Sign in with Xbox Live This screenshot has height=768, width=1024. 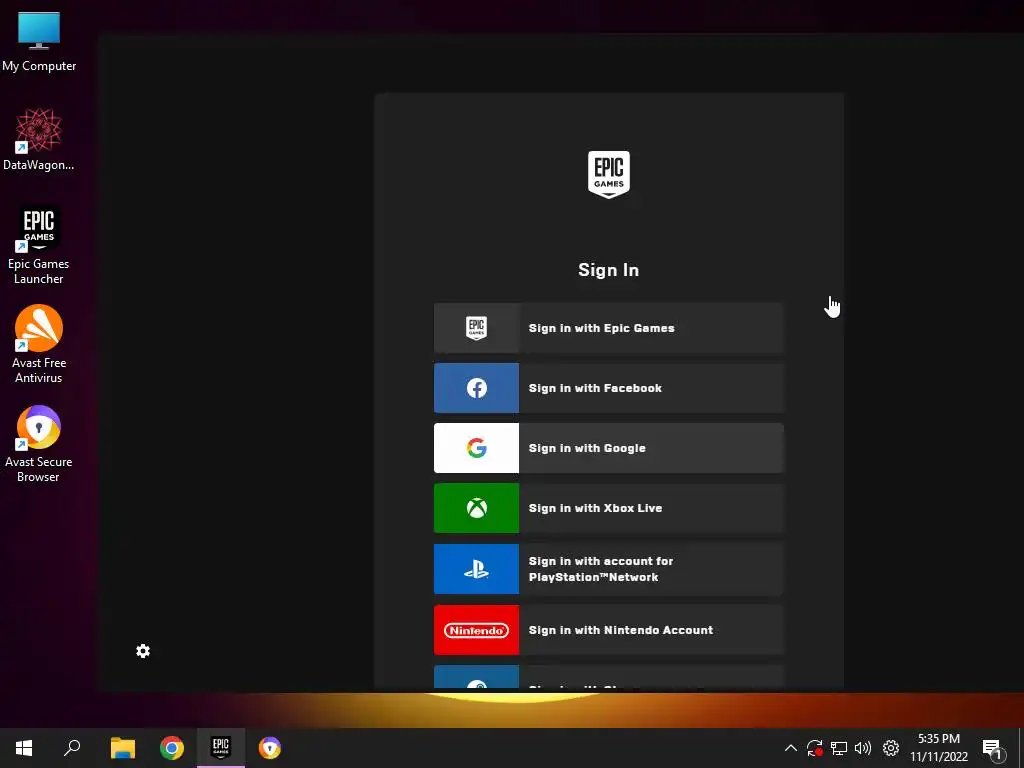609,508
